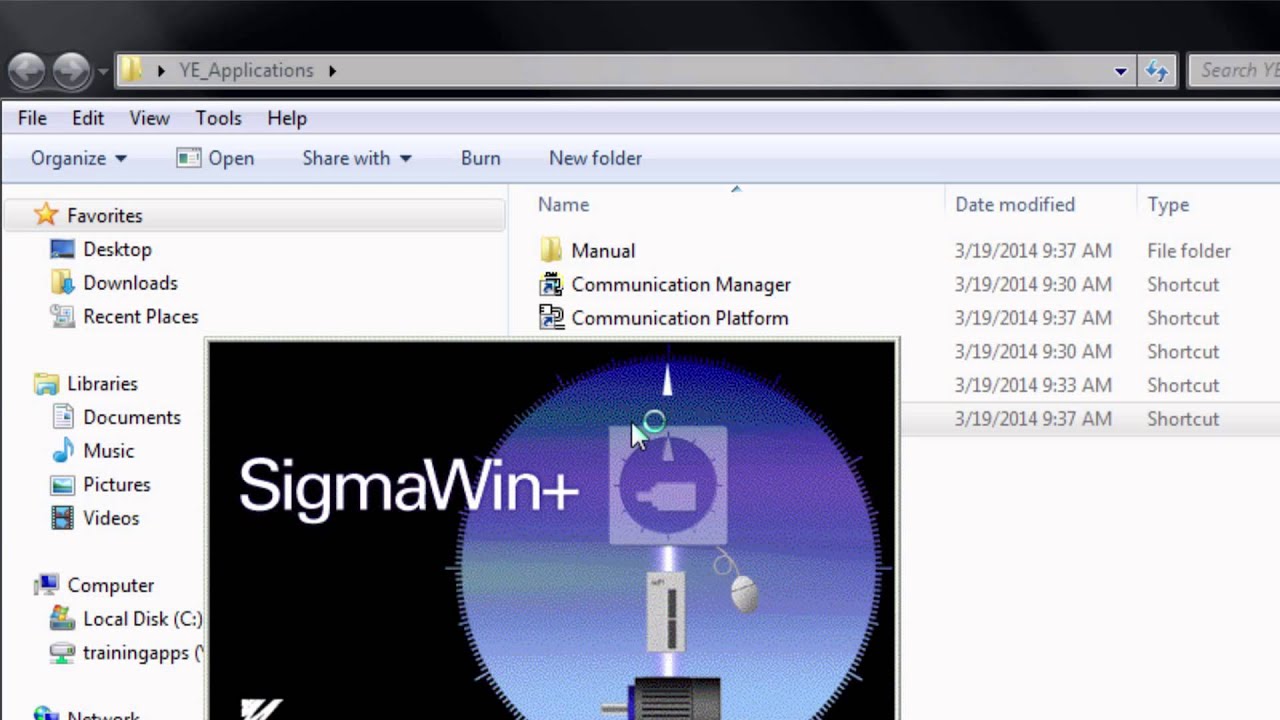Sort by the Type column header
The width and height of the screenshot is (1280, 720).
(x=1168, y=204)
